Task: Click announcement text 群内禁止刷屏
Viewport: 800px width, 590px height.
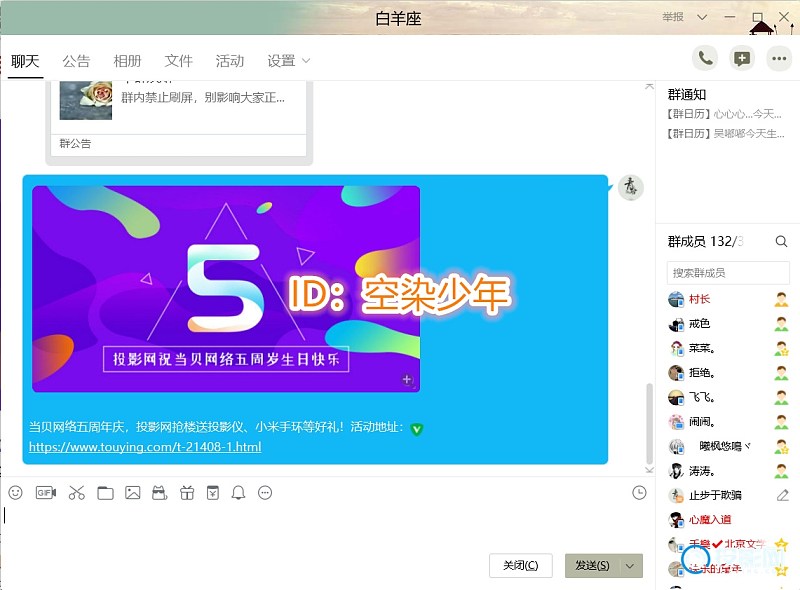Action: click(x=203, y=97)
